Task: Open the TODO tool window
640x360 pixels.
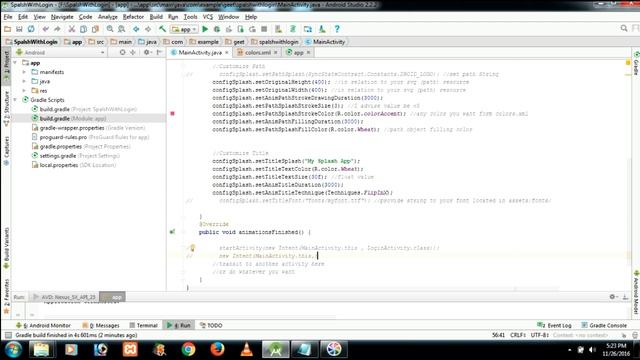Action: coord(211,325)
